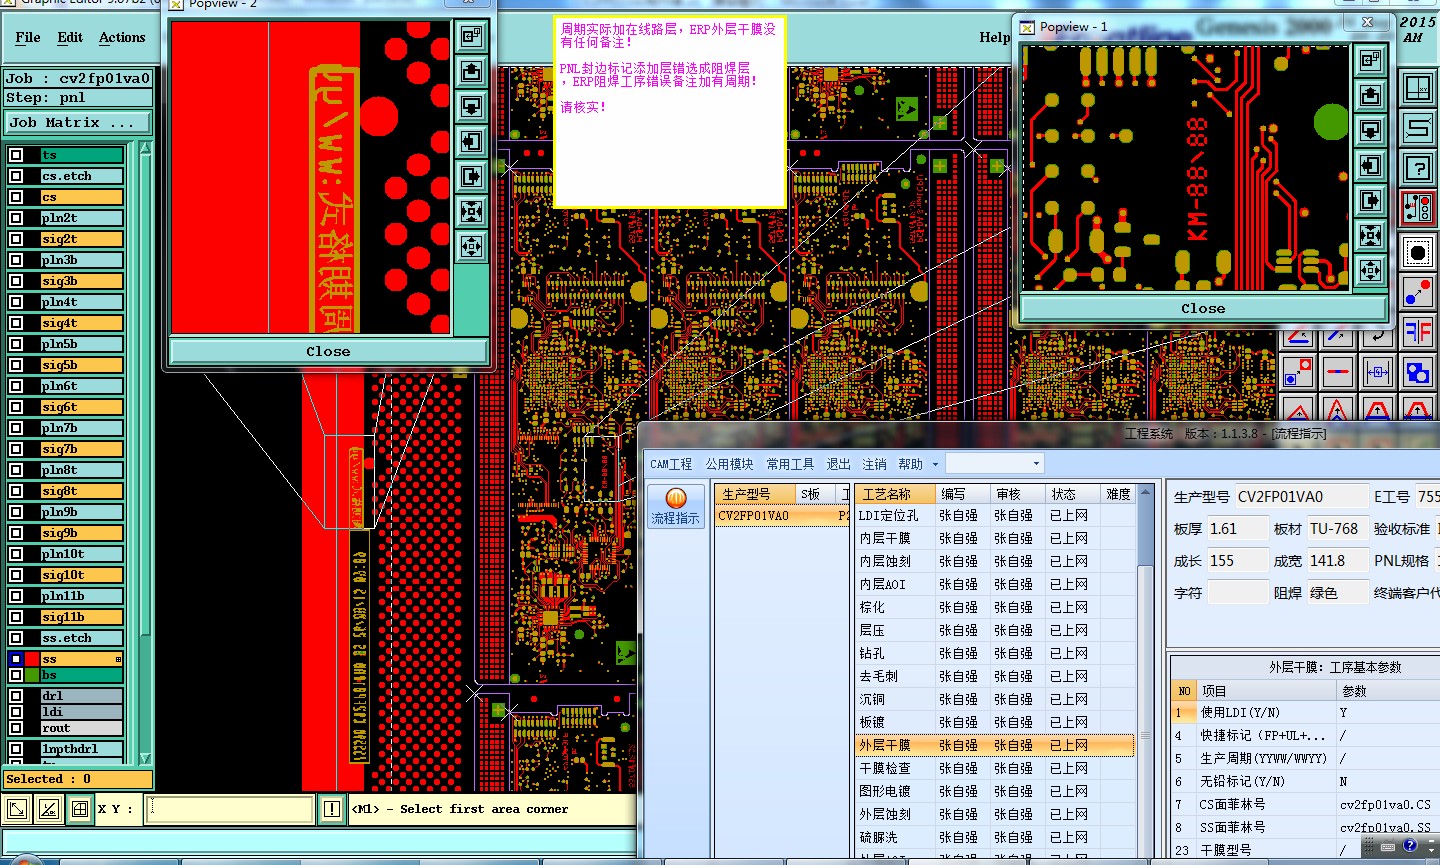Click the black octagon pad icon
The height and width of the screenshot is (865, 1440).
[1418, 251]
